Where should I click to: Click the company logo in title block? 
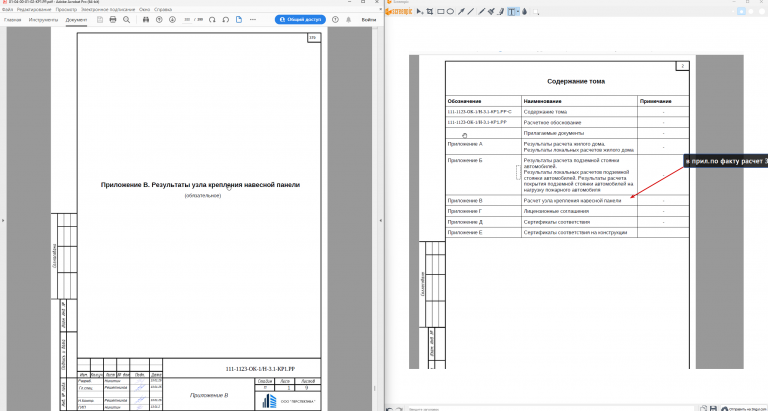click(x=269, y=401)
